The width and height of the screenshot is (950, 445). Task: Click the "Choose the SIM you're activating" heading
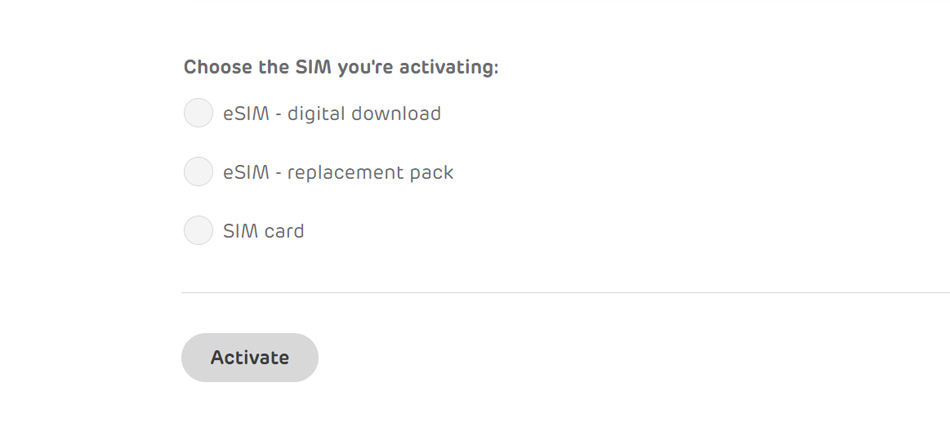(x=341, y=67)
